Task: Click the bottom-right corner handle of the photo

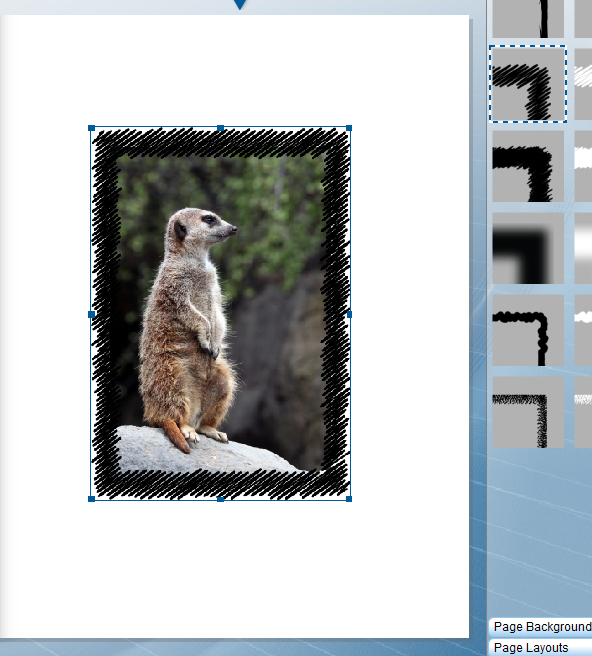Action: [349, 499]
